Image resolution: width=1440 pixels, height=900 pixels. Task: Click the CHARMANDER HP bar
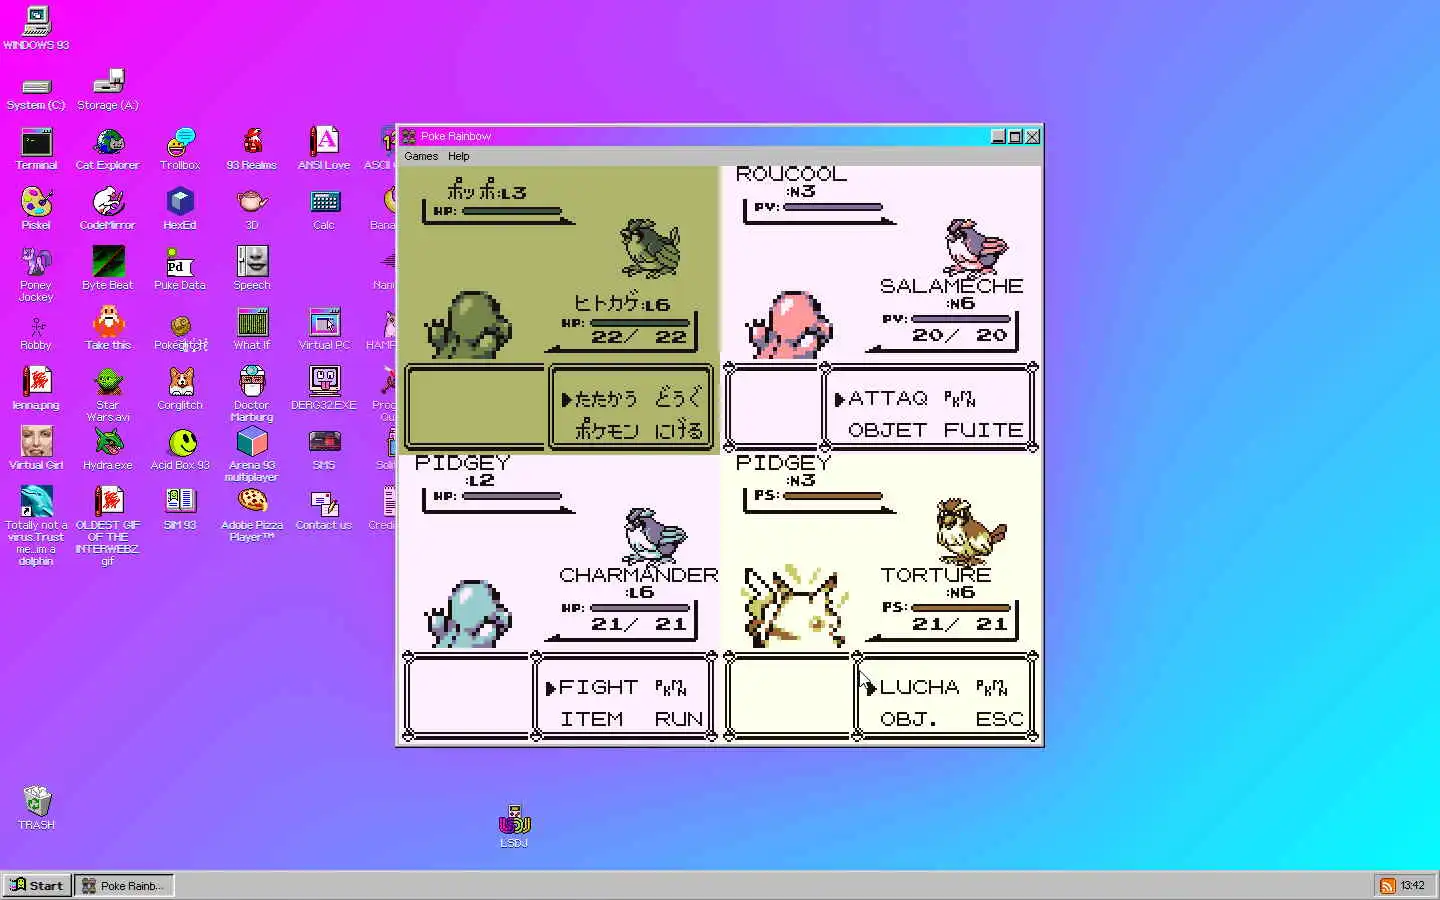tap(640, 608)
